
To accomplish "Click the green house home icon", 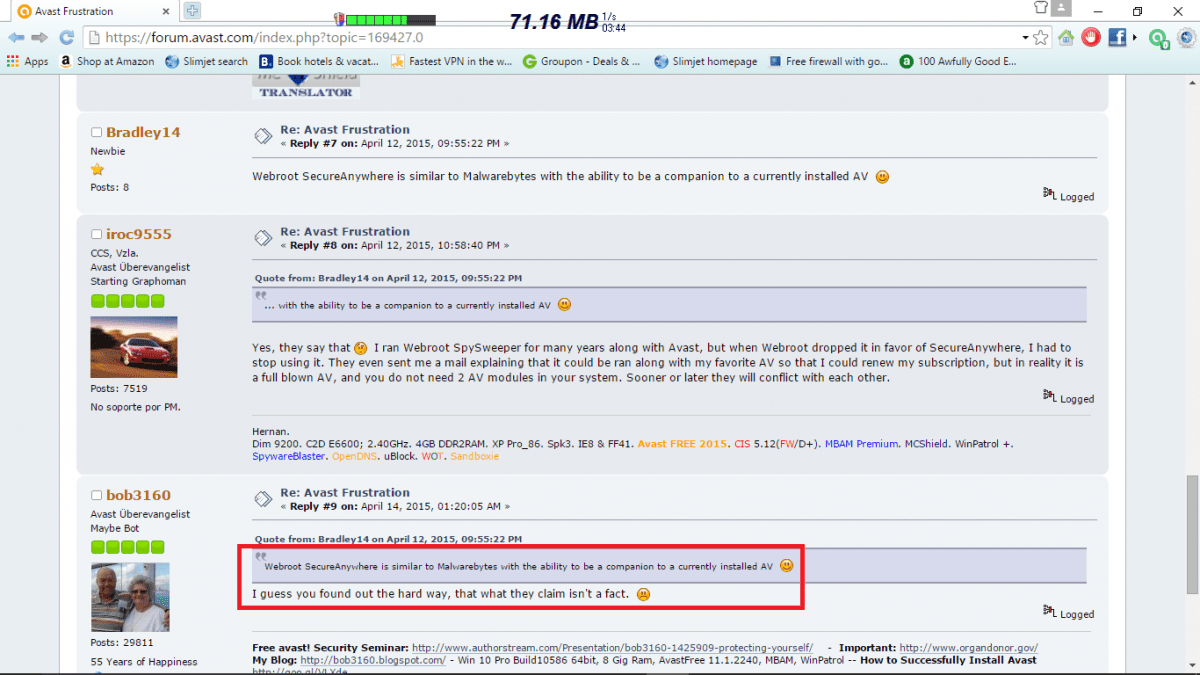I will (1066, 37).
